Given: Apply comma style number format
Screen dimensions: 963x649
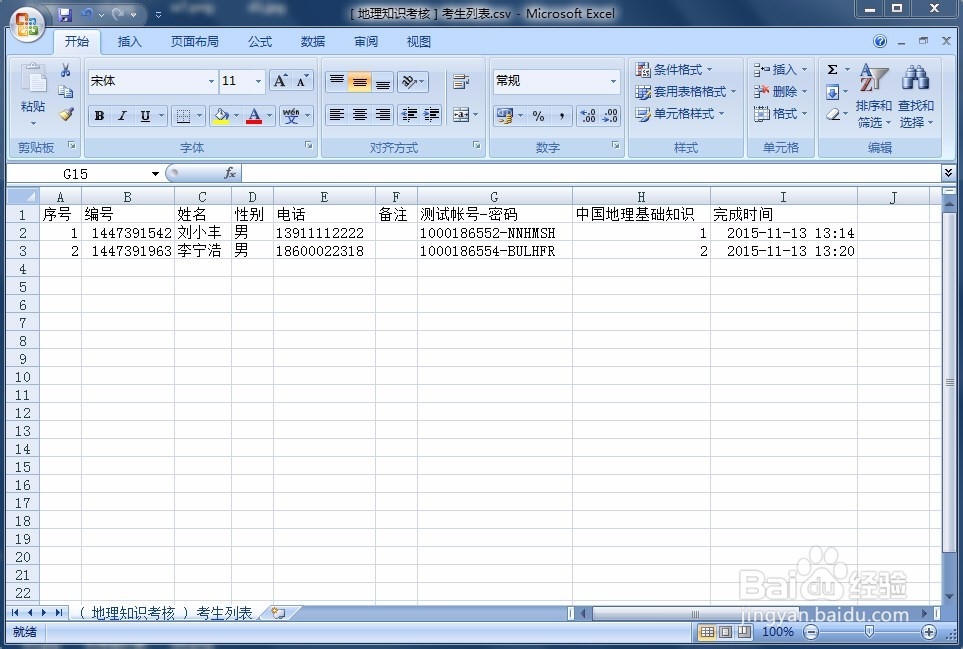Looking at the screenshot, I should 561,115.
